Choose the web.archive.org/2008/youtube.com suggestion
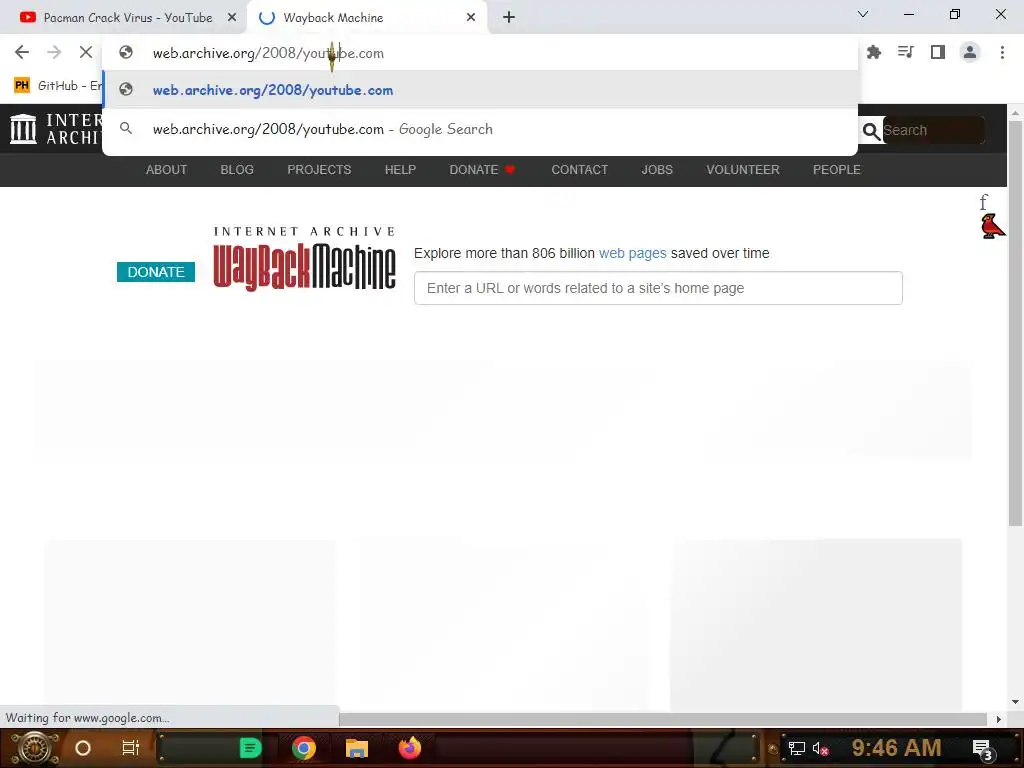1024x768 pixels. coord(480,90)
